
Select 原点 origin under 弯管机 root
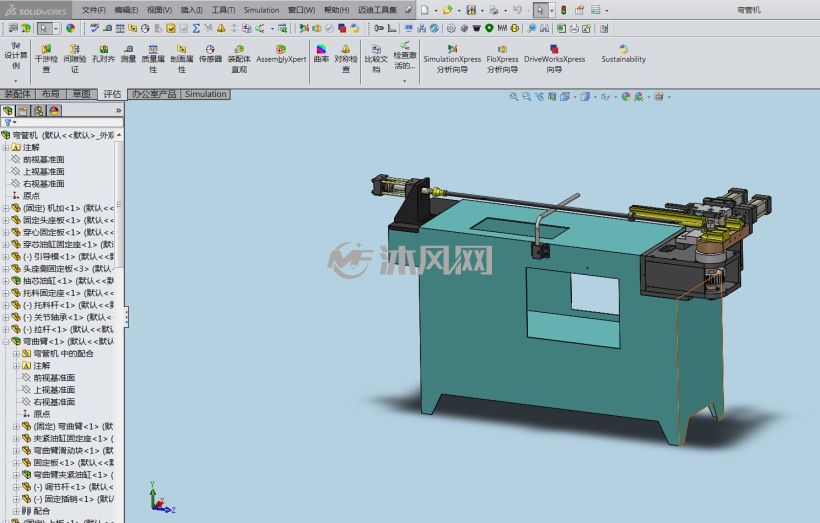[31, 196]
